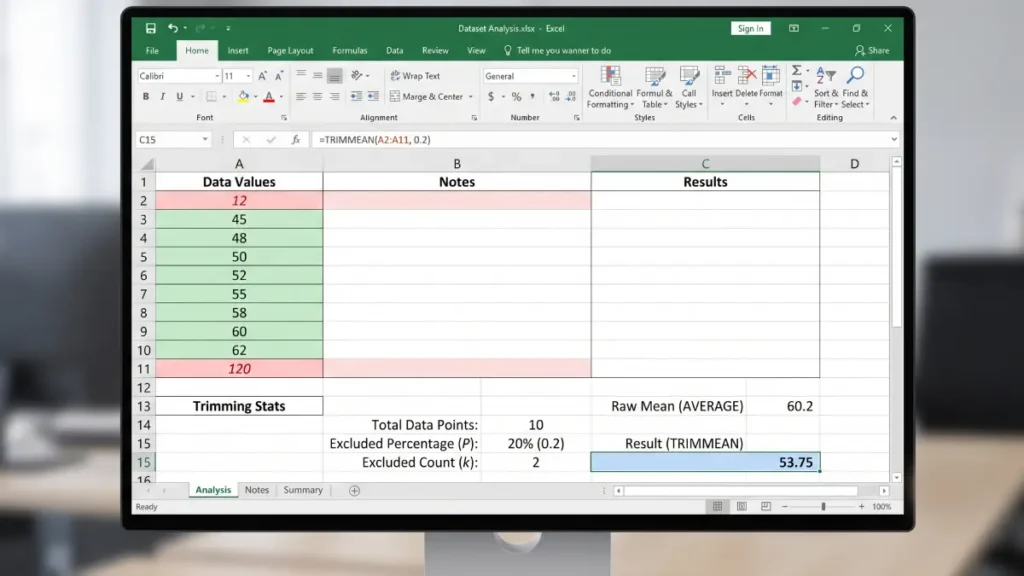Click the Save icon in title bar
Image resolution: width=1024 pixels, height=576 pixels.
[151, 28]
